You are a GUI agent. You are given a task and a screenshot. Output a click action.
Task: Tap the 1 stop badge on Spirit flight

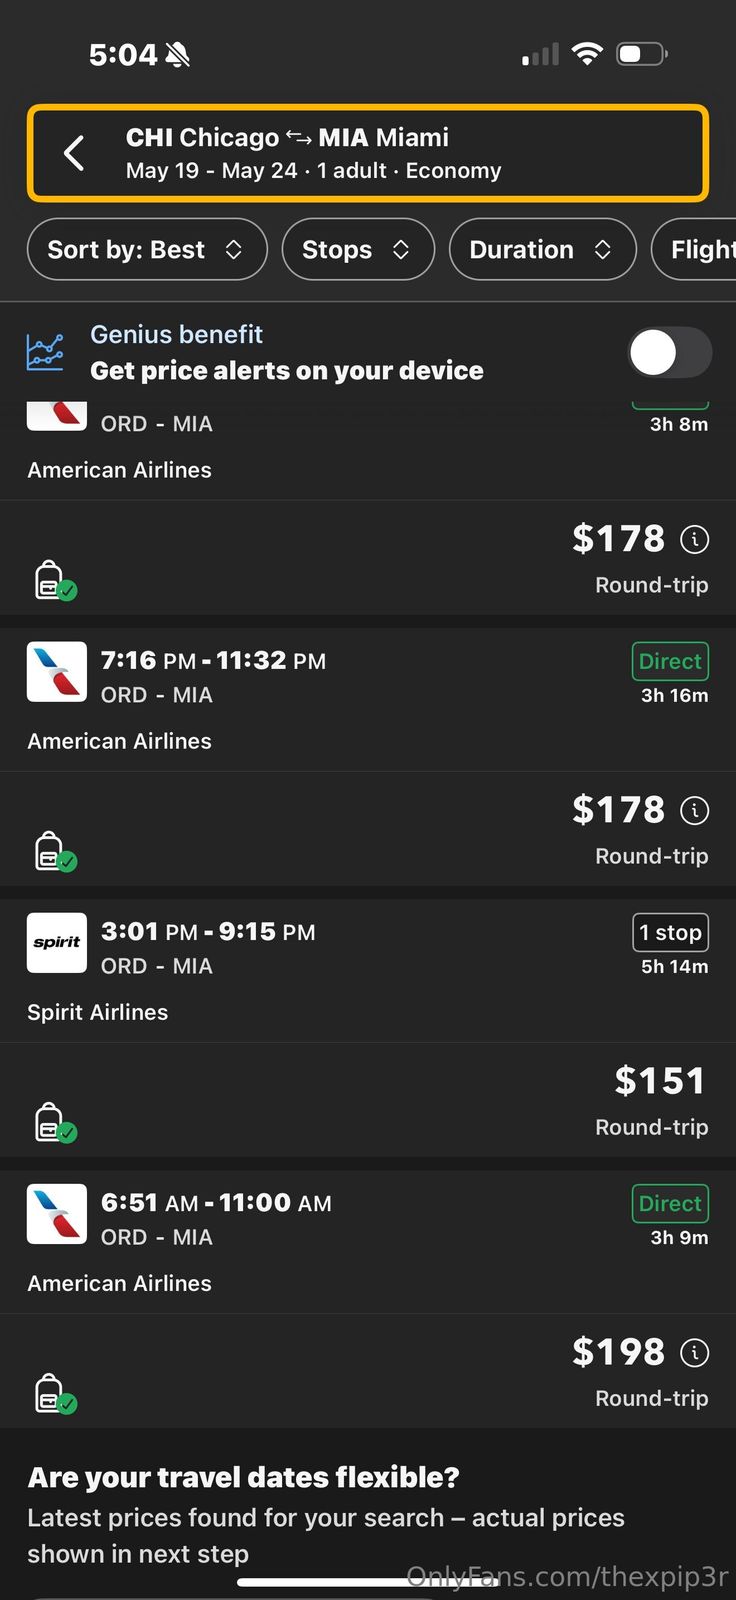[670, 933]
